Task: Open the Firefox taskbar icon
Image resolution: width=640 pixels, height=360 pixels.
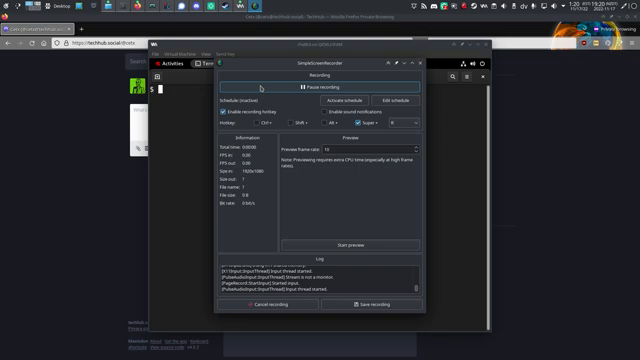Action: click(138, 6)
